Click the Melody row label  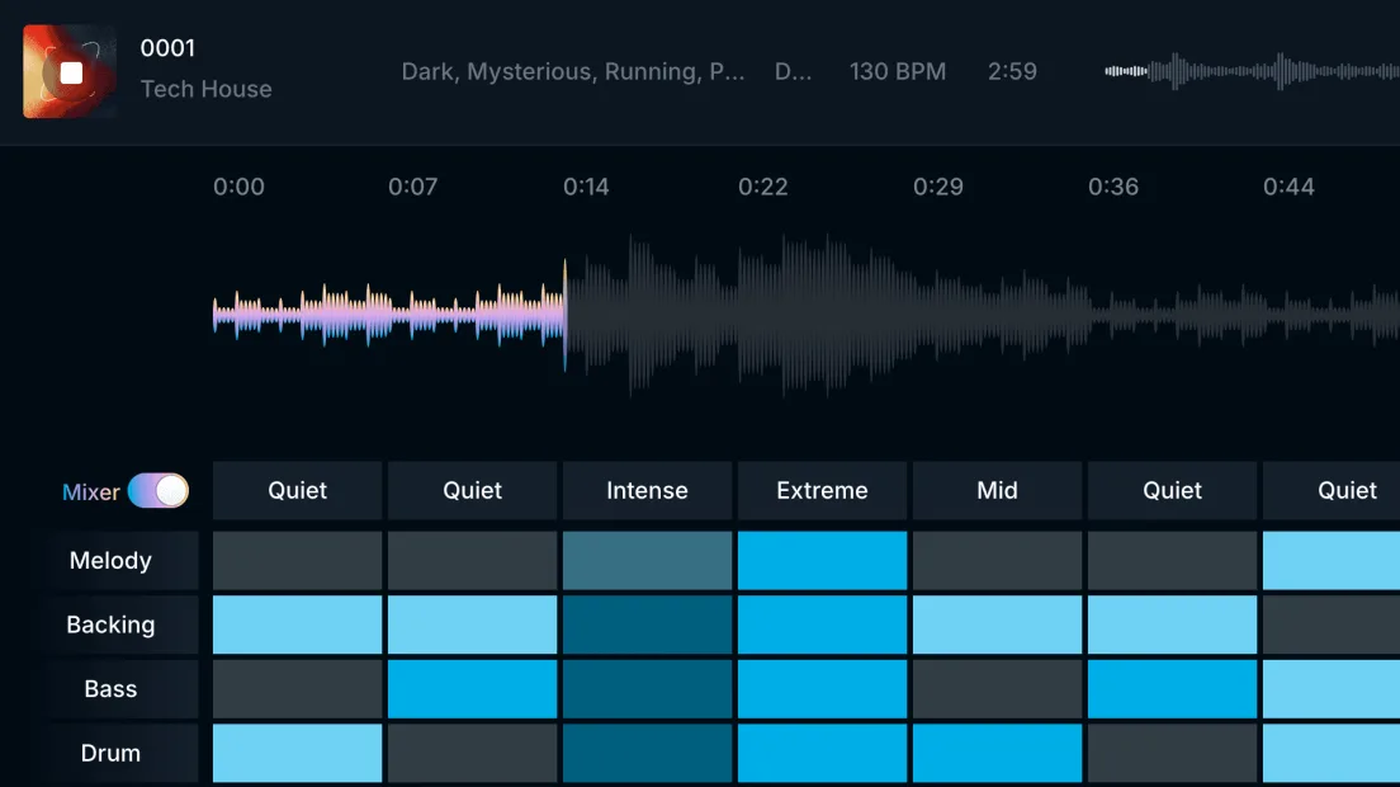tap(110, 561)
